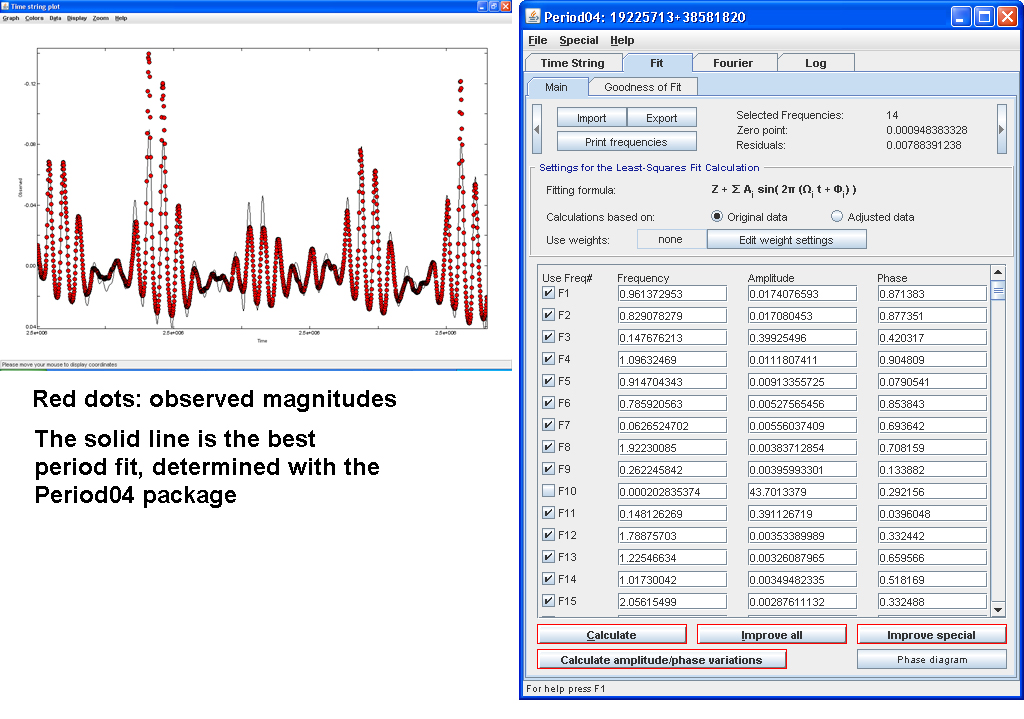1024x719 pixels.
Task: Click the F15 Phase field 0.332488
Action: pos(932,602)
